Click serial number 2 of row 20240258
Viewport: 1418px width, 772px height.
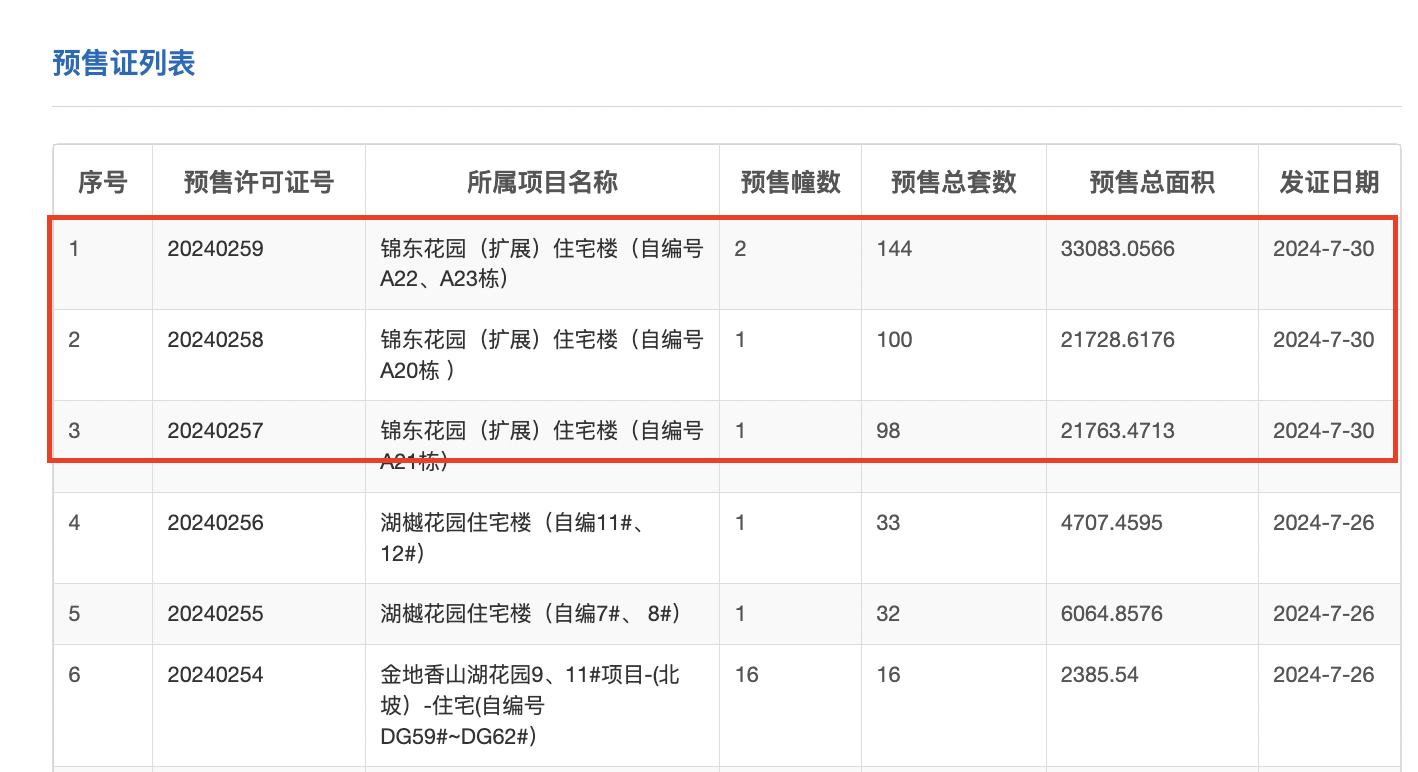[x=74, y=340]
